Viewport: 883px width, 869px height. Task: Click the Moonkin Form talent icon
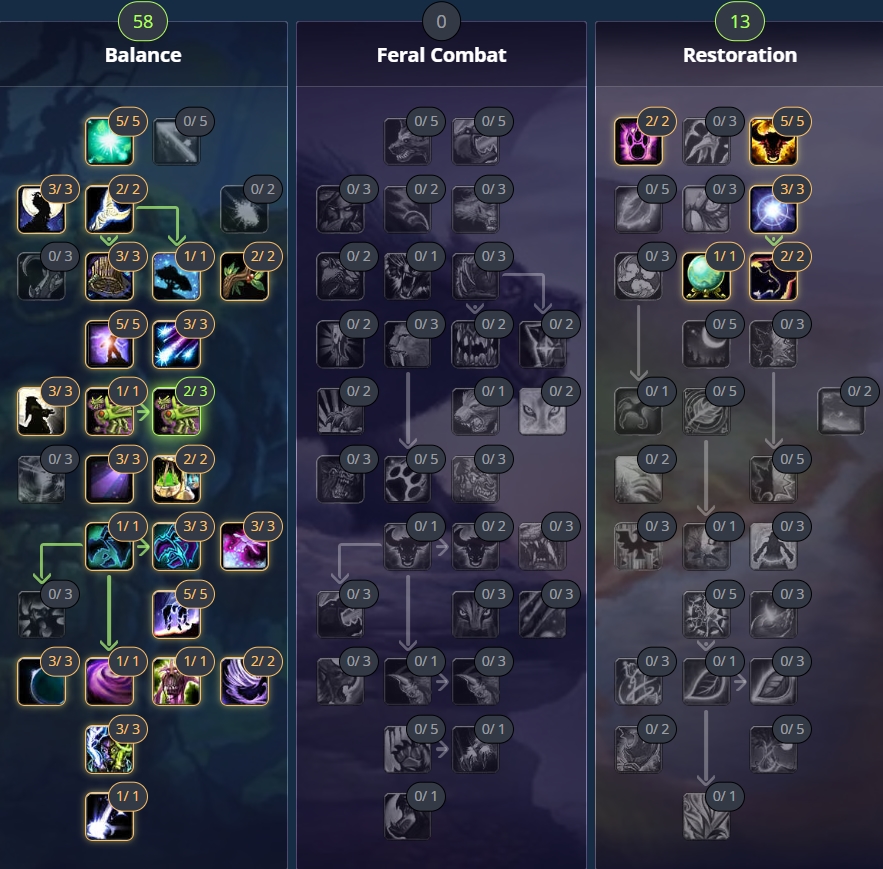(109, 546)
